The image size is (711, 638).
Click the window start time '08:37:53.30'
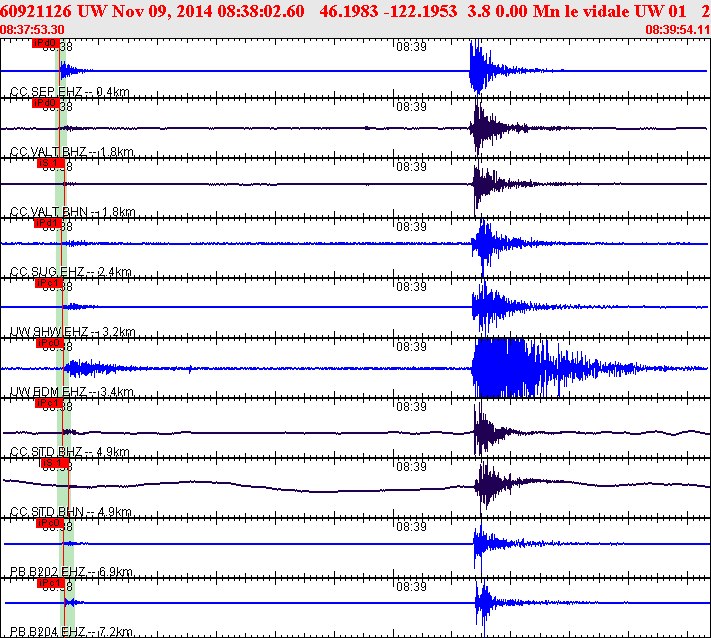[32, 30]
